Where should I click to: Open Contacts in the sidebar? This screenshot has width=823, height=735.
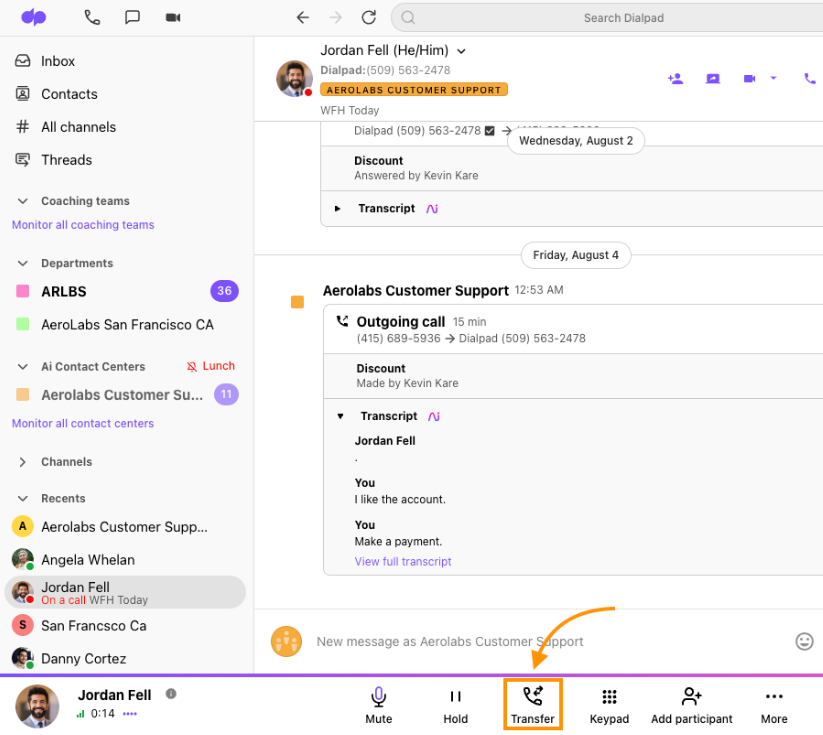point(56,94)
